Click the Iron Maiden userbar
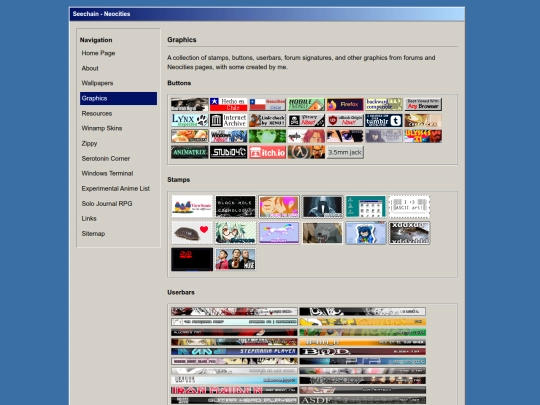This screenshot has width=540, height=405. pyautogui.click(x=234, y=391)
